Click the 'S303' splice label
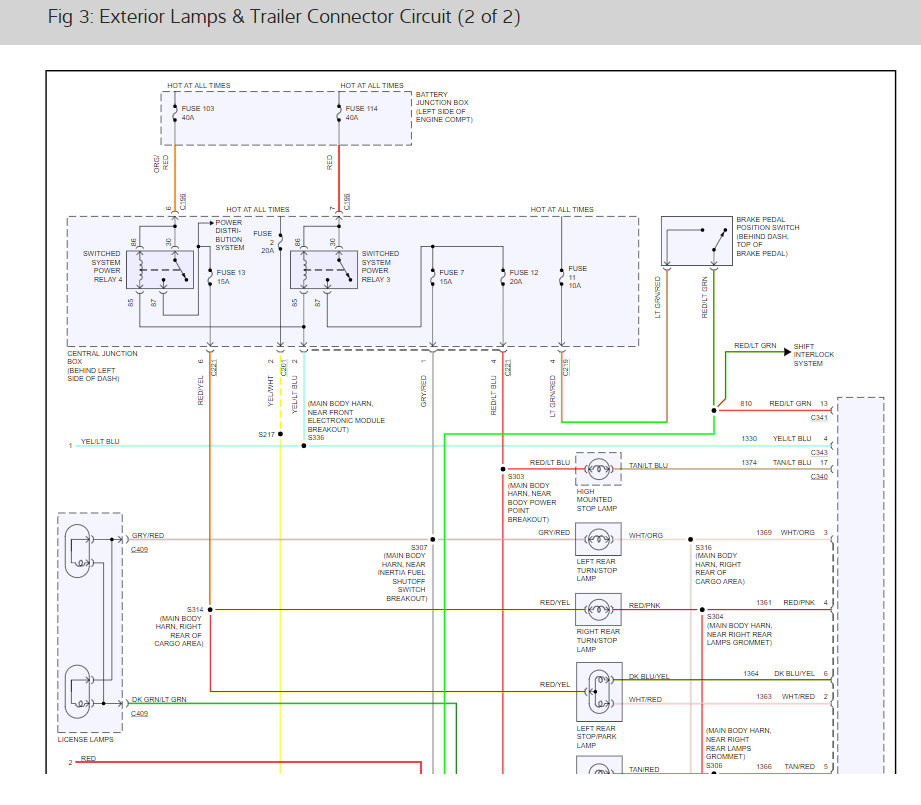 (516, 477)
